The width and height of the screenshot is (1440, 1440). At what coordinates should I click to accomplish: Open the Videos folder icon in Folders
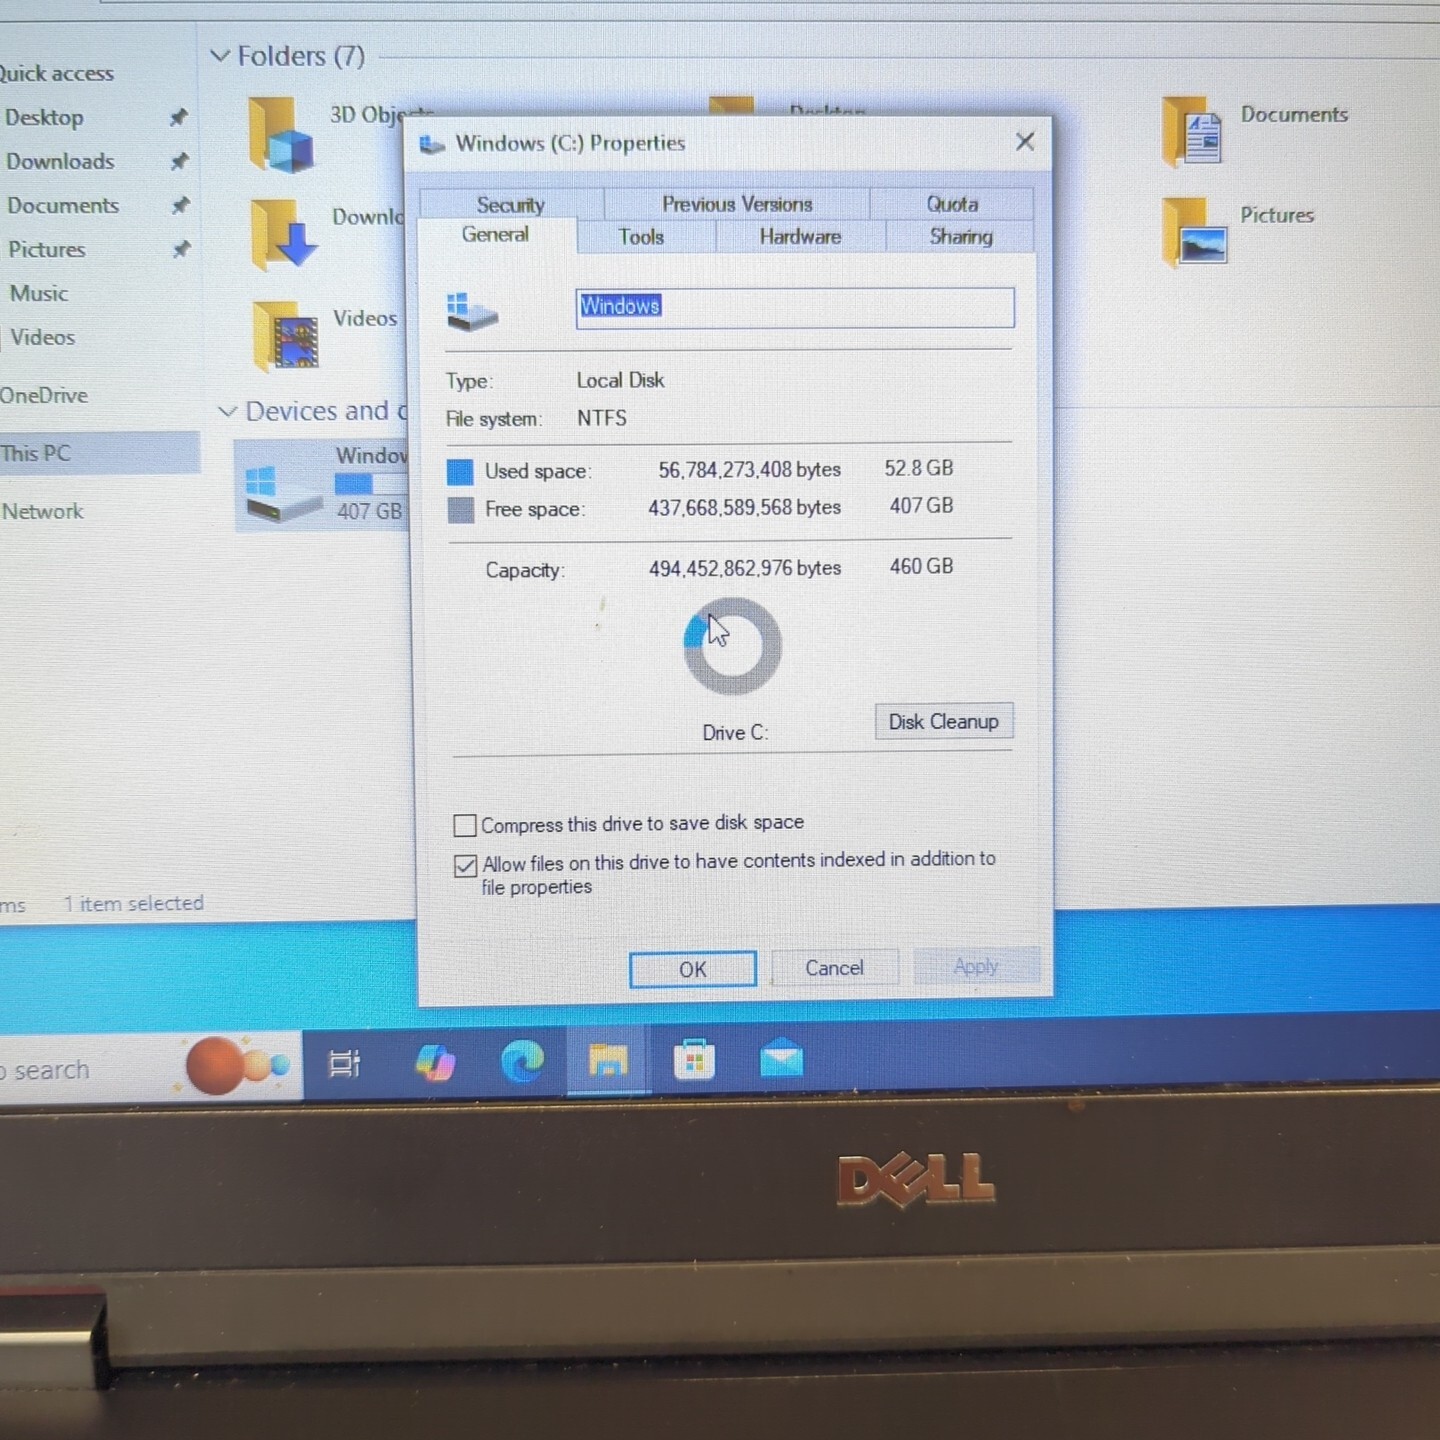click(x=286, y=335)
